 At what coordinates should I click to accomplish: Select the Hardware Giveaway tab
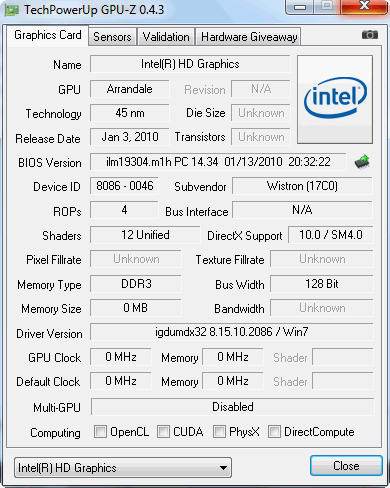[249, 37]
